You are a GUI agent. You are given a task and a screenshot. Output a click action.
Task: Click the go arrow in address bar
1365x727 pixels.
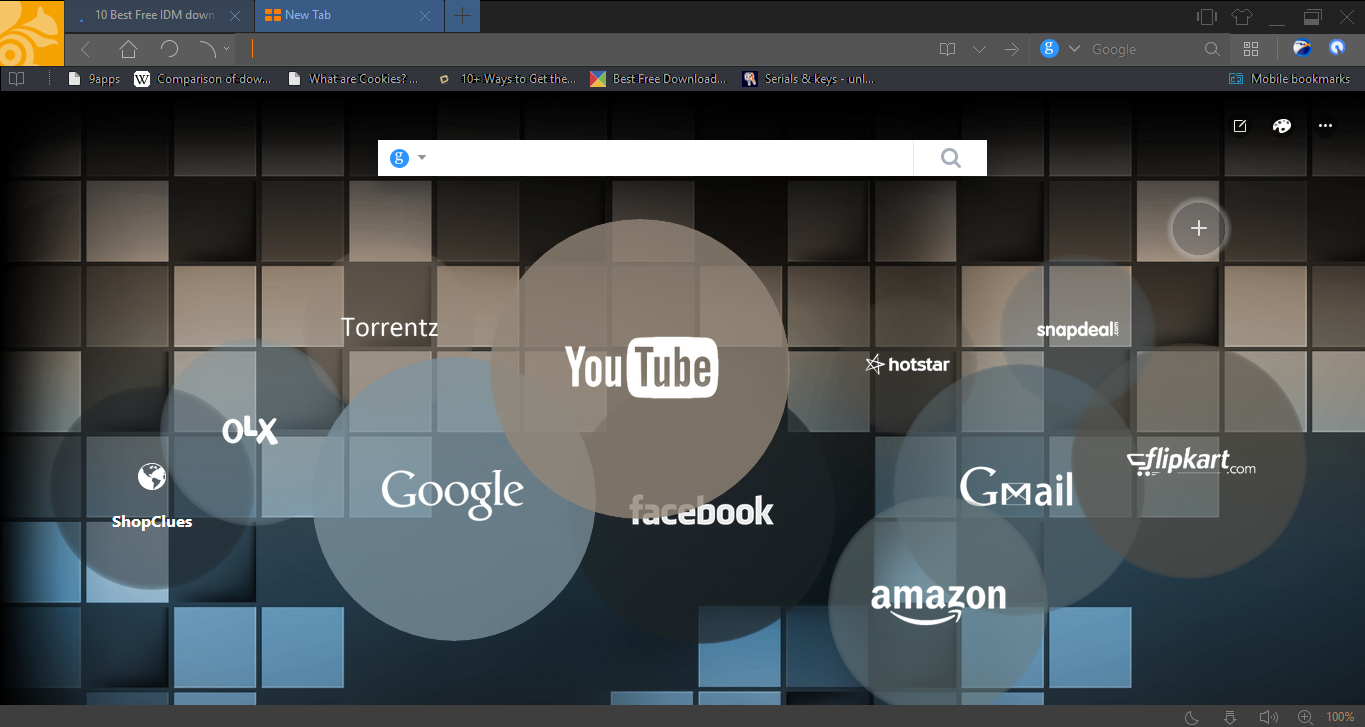(x=1012, y=49)
